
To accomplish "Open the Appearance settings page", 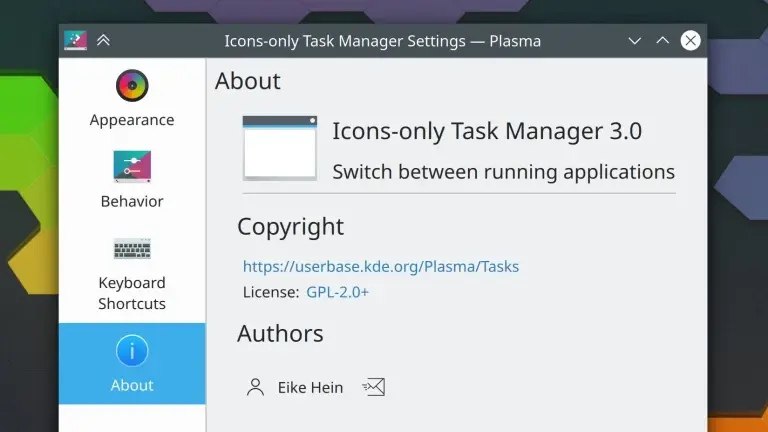I will [x=132, y=99].
